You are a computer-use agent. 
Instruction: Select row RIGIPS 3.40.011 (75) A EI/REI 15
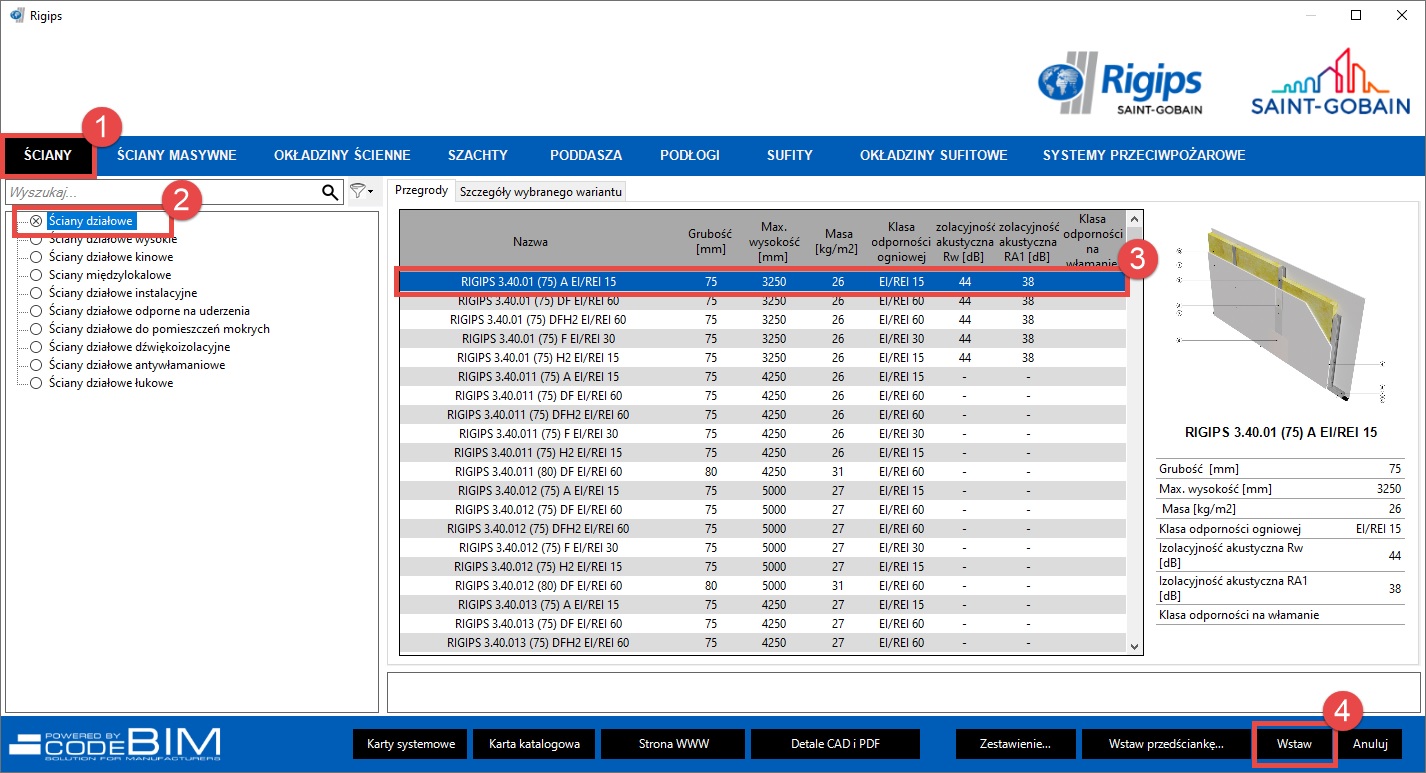coord(763,377)
